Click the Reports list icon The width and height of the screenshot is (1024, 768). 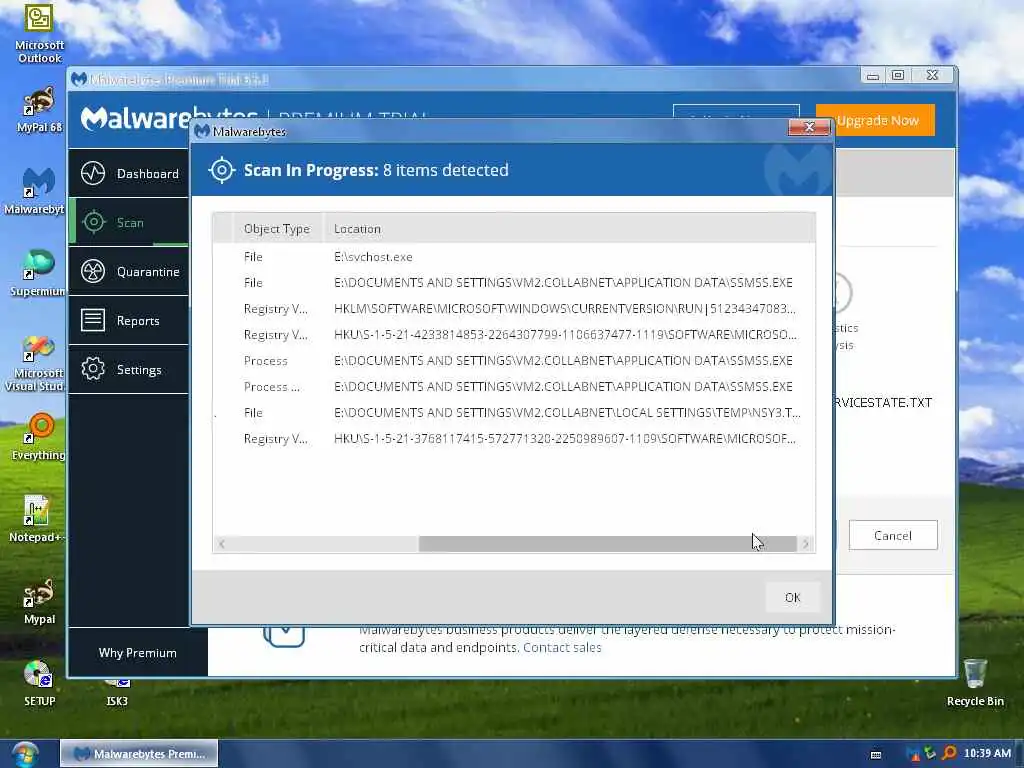point(93,320)
